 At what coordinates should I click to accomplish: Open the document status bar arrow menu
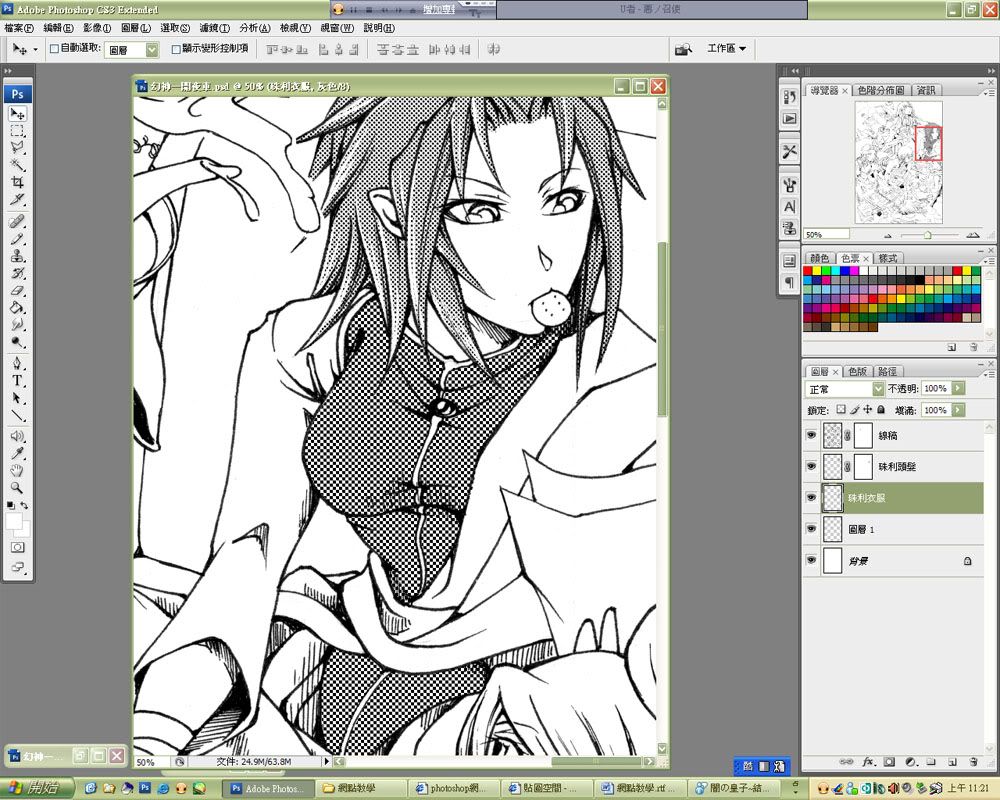tap(327, 761)
